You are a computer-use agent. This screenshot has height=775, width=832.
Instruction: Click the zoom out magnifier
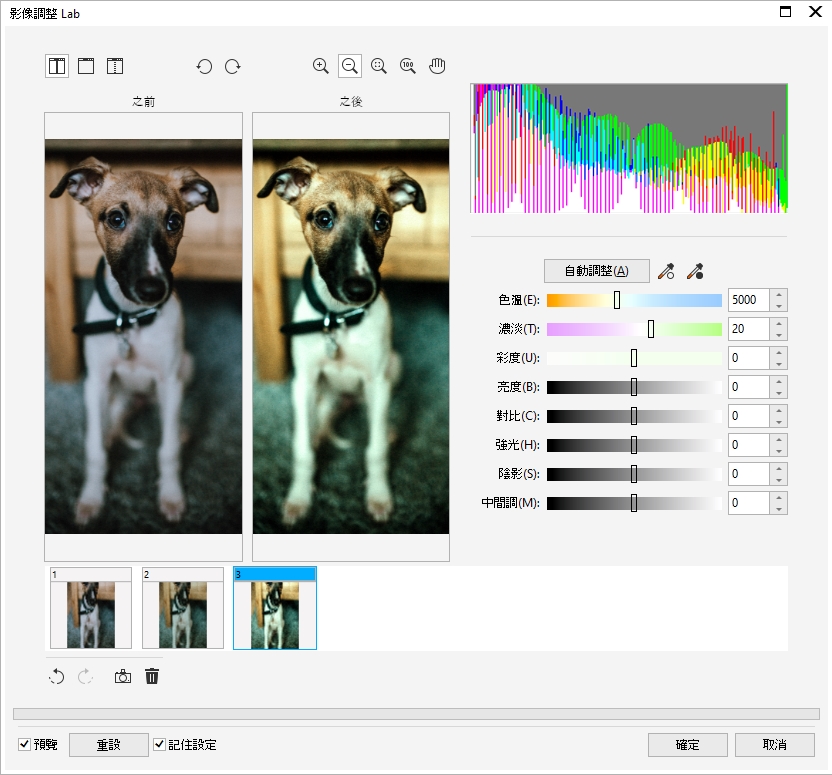pos(350,66)
